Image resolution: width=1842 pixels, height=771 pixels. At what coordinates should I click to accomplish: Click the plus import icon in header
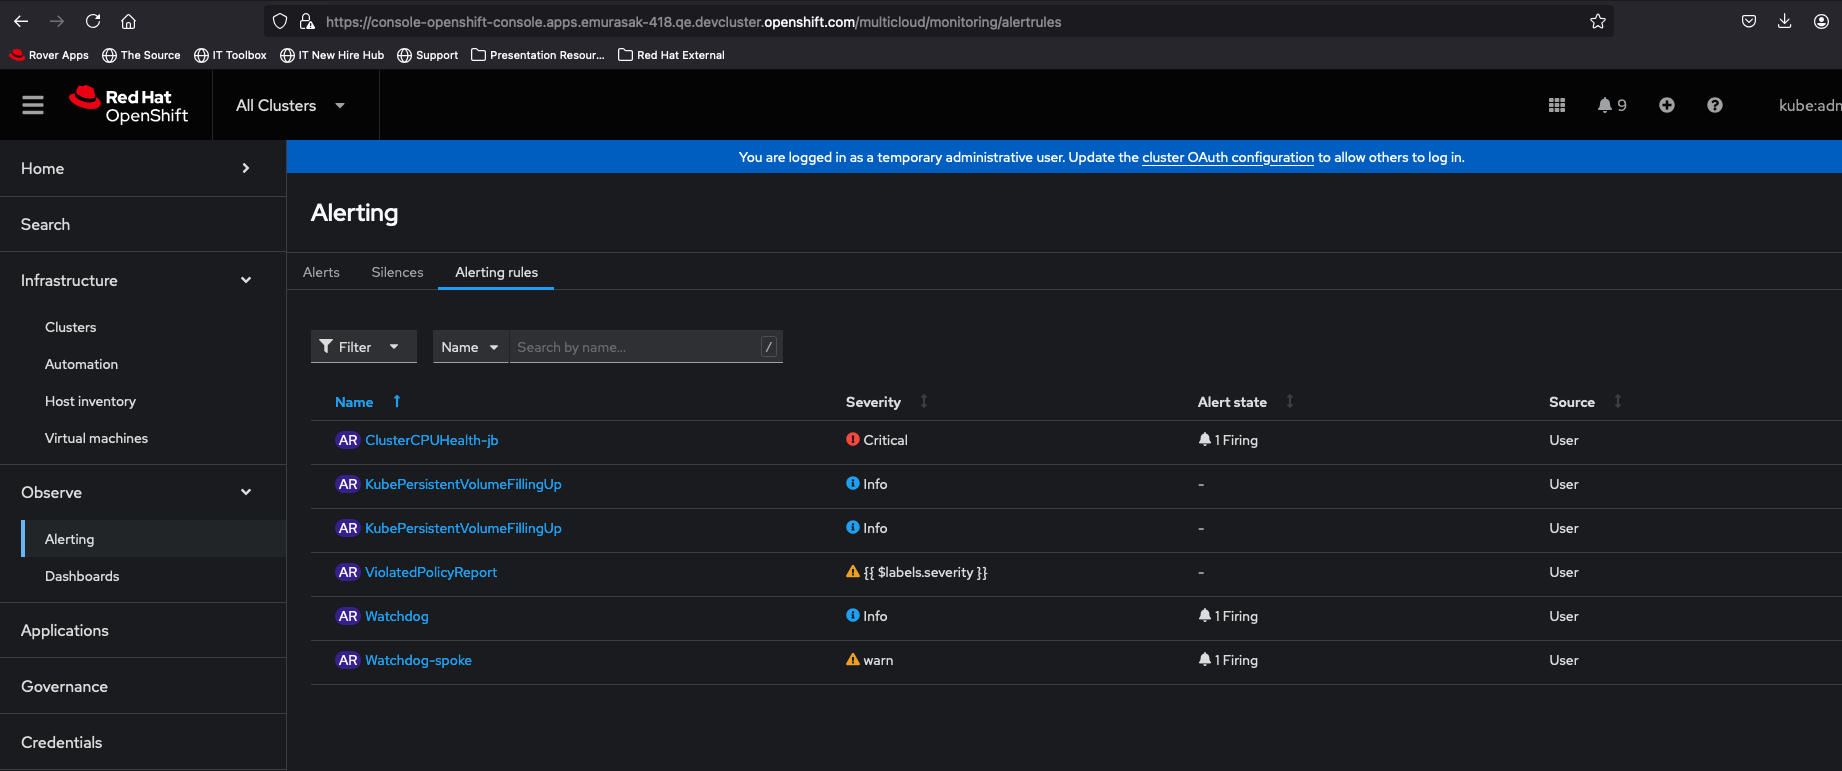[x=1667, y=105]
